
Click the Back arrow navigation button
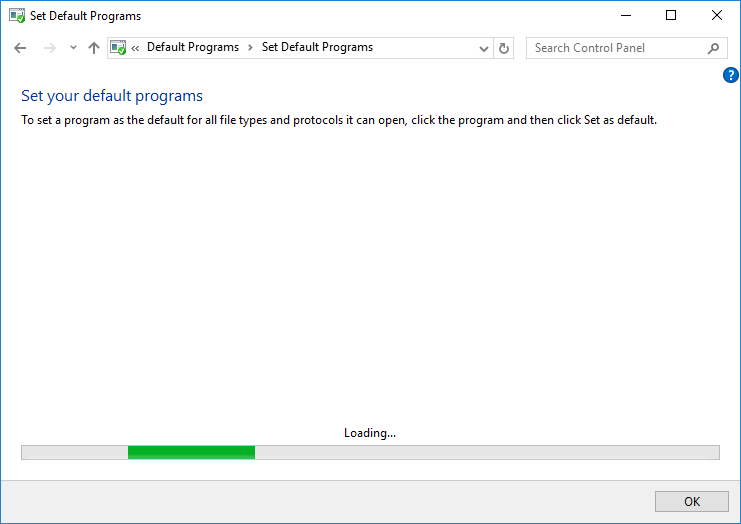point(20,48)
